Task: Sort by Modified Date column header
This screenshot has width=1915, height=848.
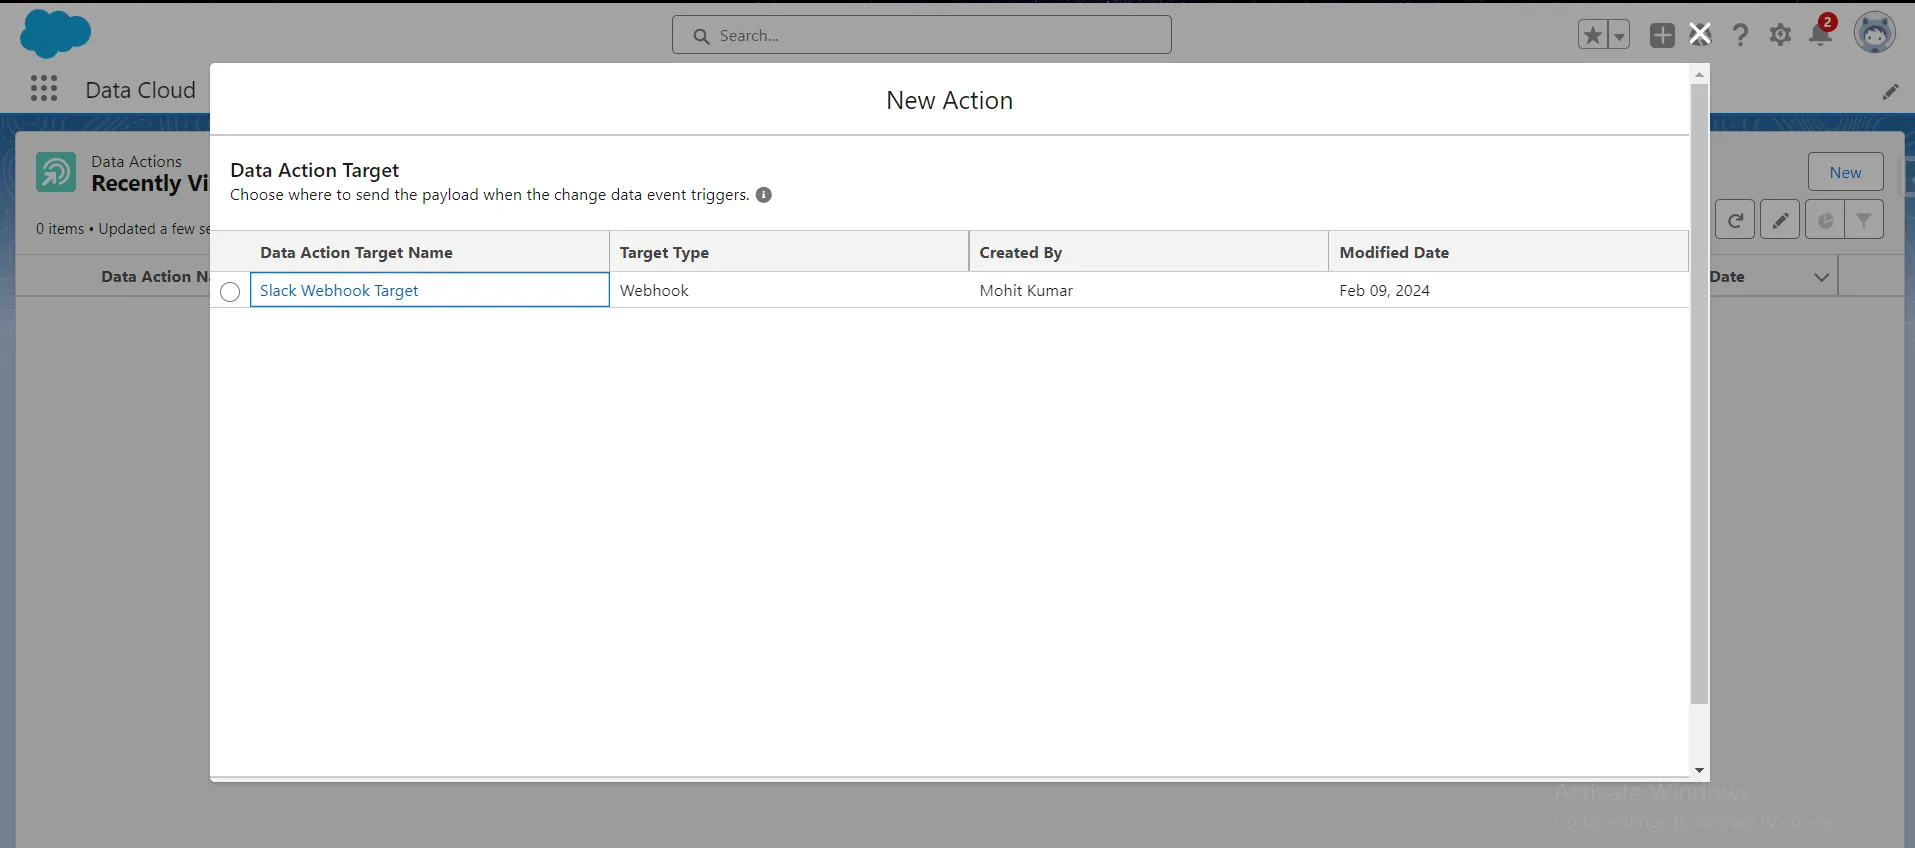Action: click(x=1394, y=253)
